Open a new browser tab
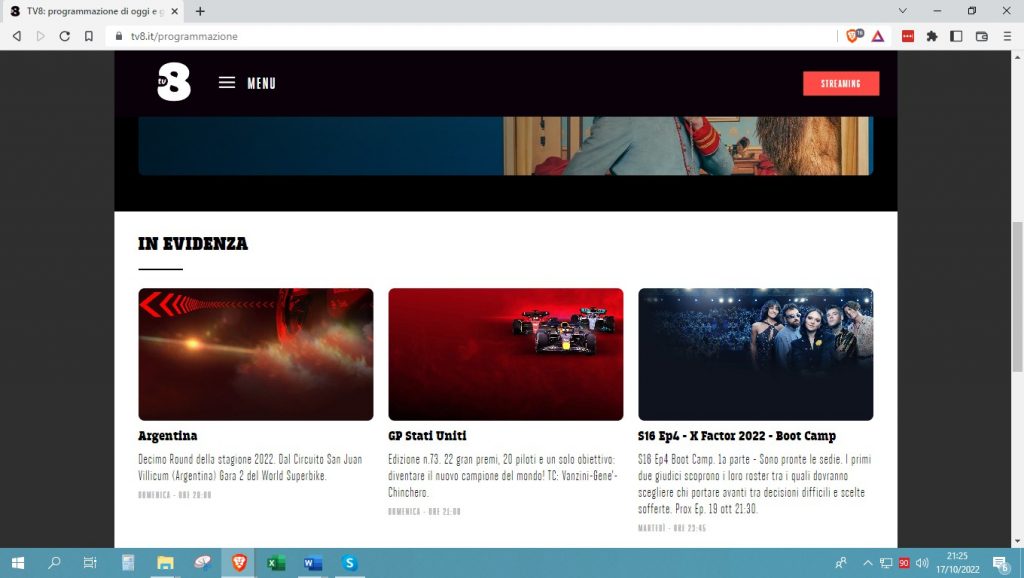The height and width of the screenshot is (578, 1024). pos(200,11)
